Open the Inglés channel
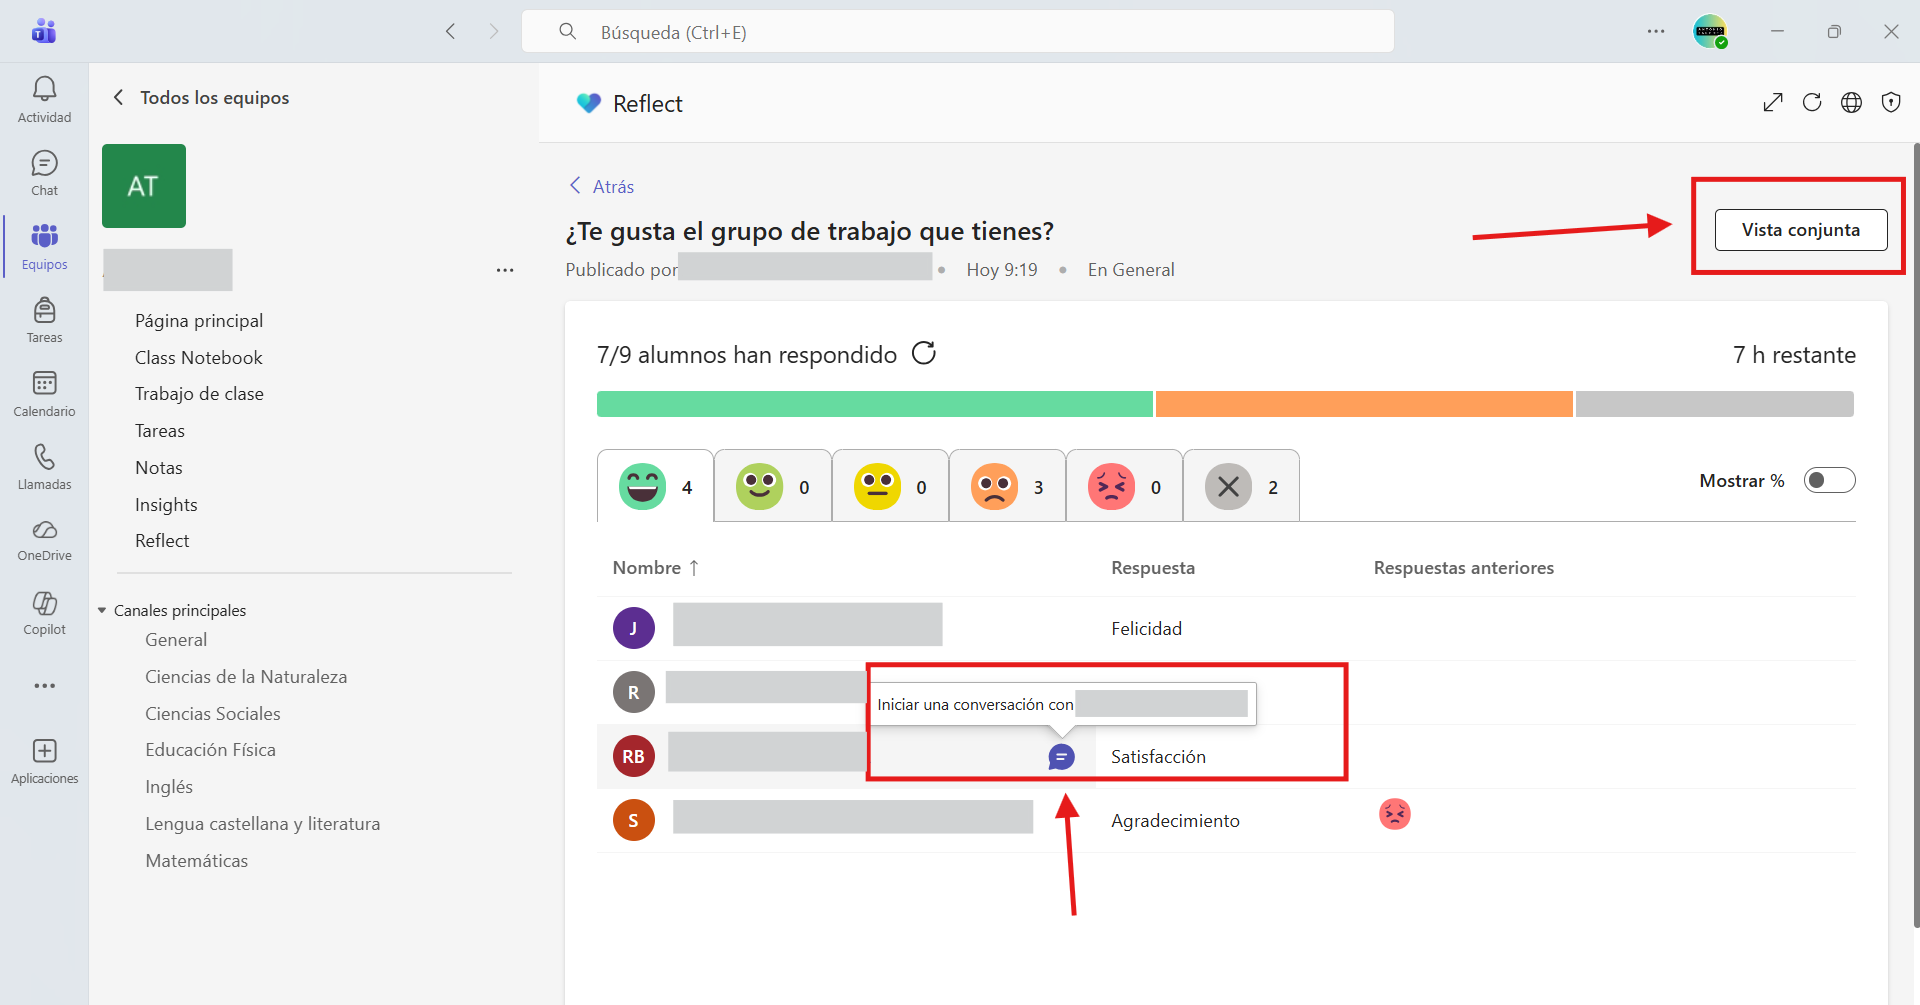Screen dimensions: 1920x1005 pos(169,786)
